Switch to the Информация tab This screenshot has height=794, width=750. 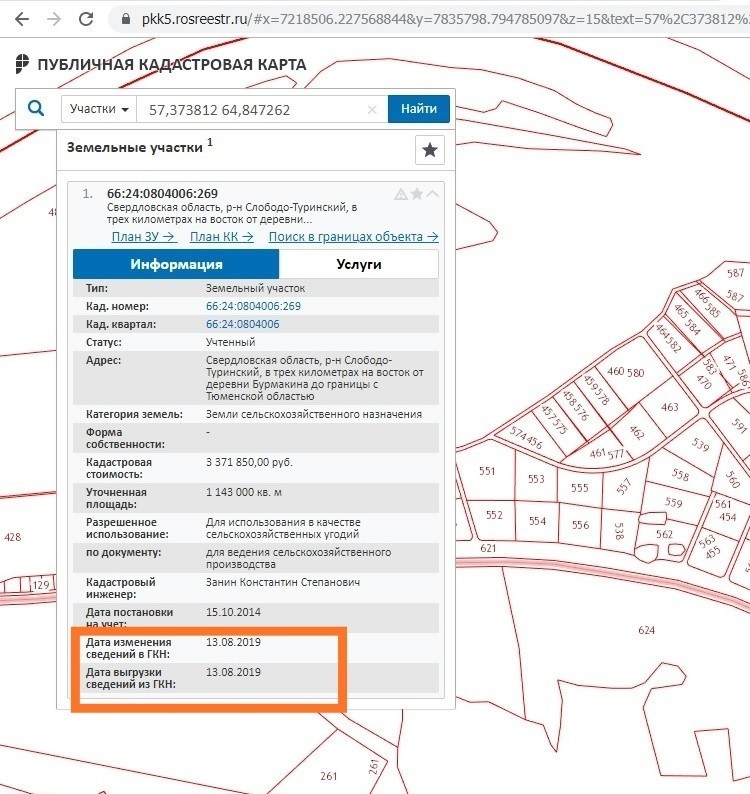(x=176, y=264)
